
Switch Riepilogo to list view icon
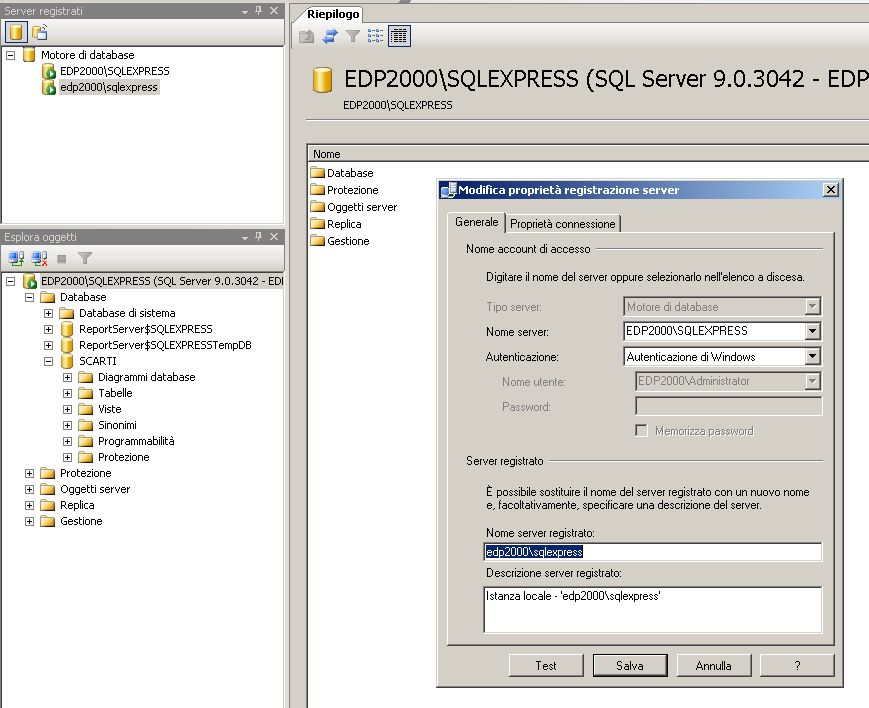click(x=375, y=37)
